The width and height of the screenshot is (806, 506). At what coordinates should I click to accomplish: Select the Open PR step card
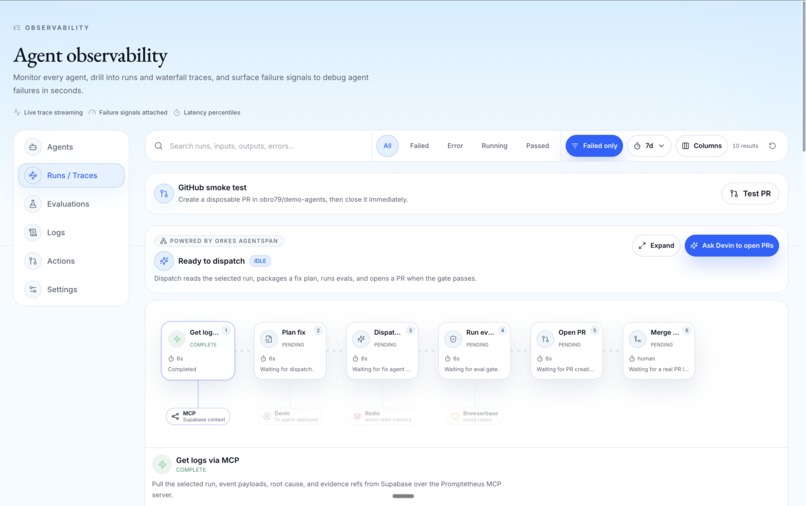tap(566, 351)
